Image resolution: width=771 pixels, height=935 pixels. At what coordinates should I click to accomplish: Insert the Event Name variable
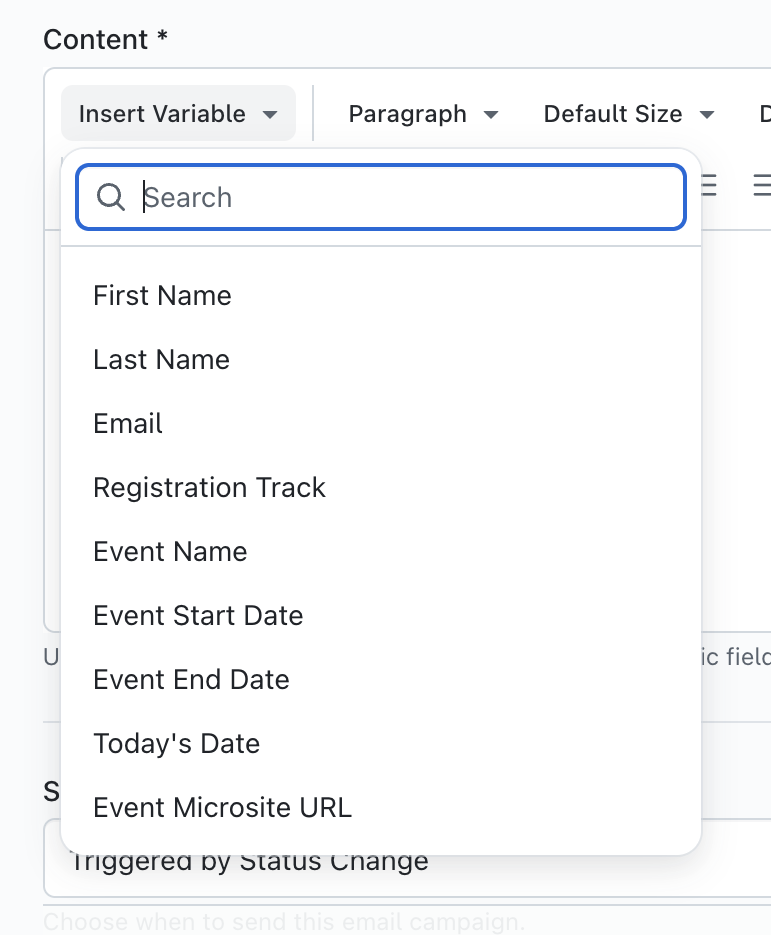pos(170,552)
